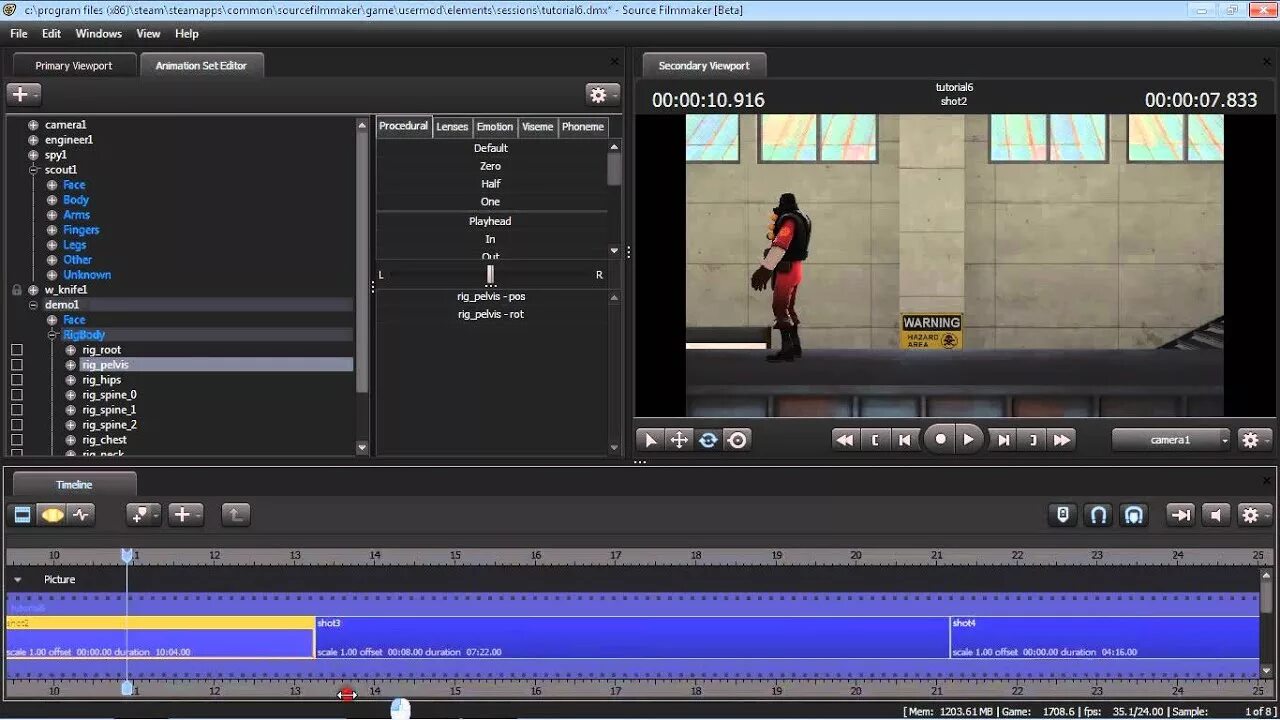Start playback with the play button
Image resolution: width=1280 pixels, height=720 pixels.
969,439
